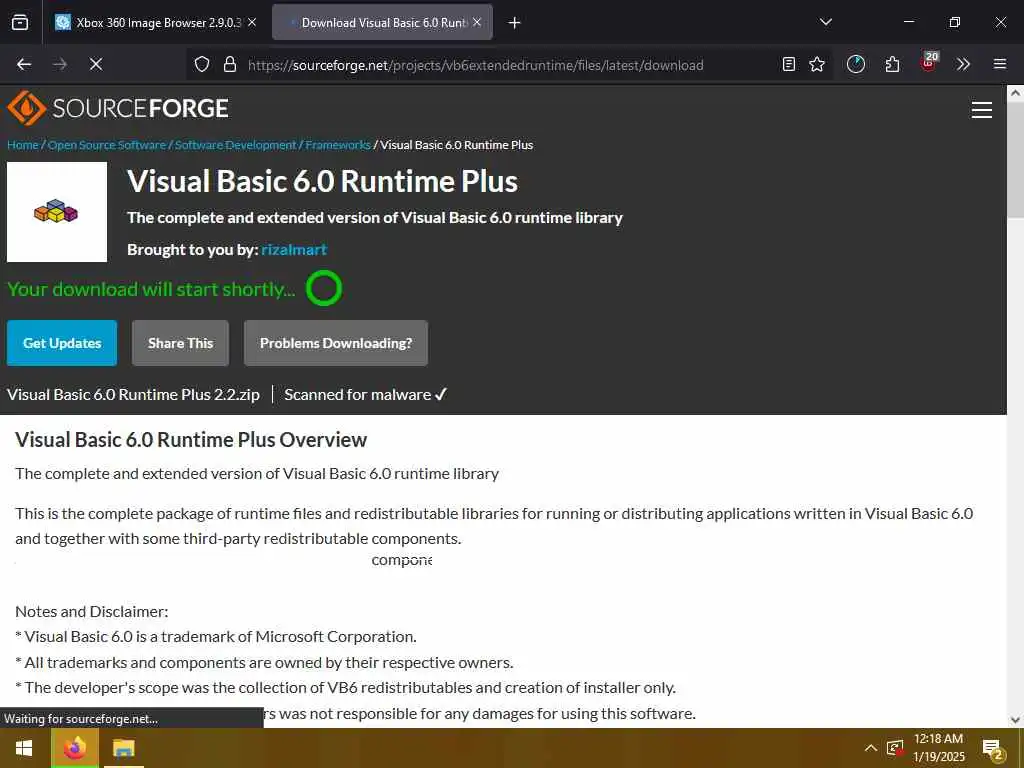
Task: Follow the Home breadcrumb link
Action: [23, 145]
